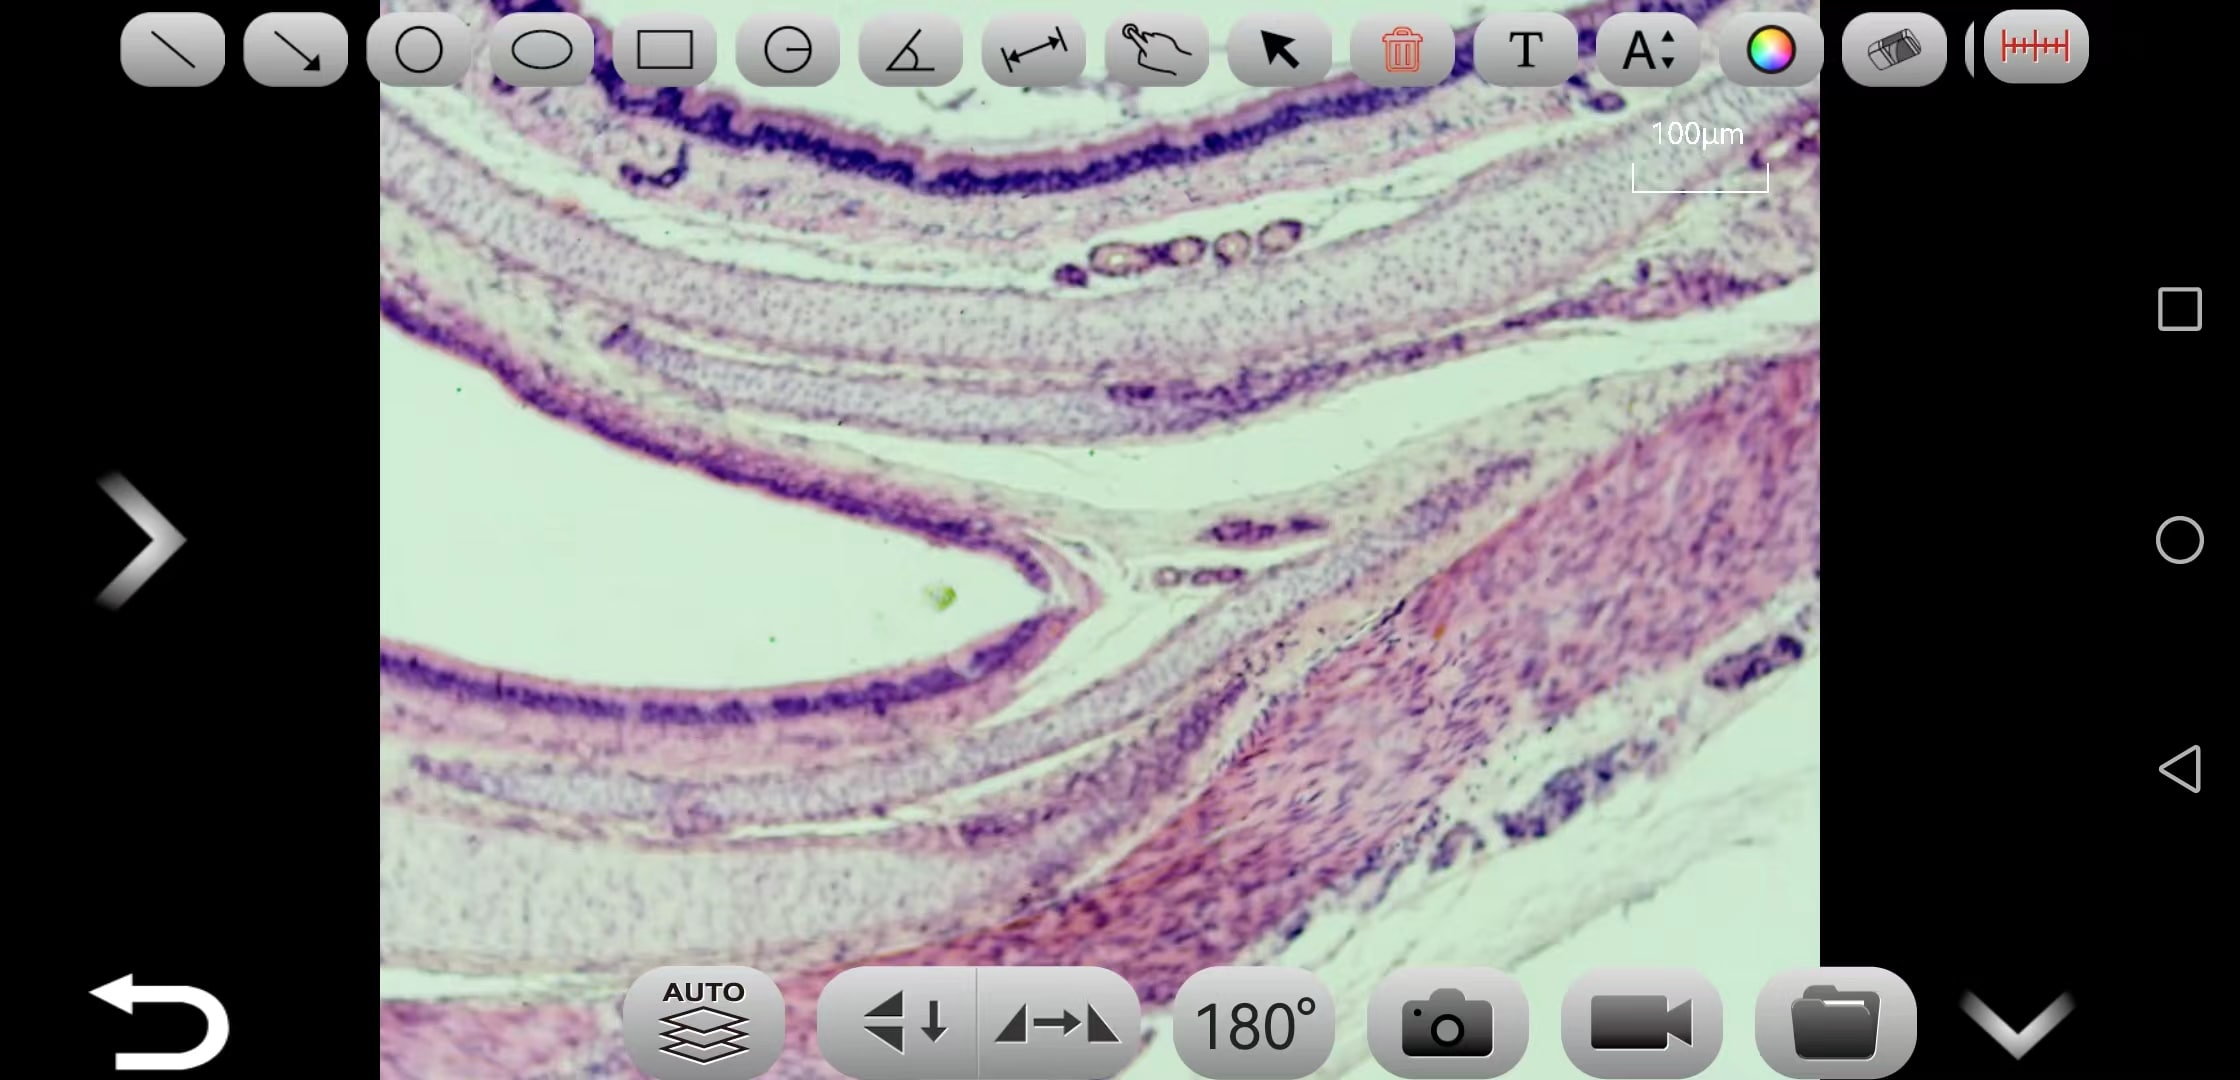This screenshot has width=2240, height=1080.
Task: Tap Android recent apps square button
Action: pos(2180,309)
